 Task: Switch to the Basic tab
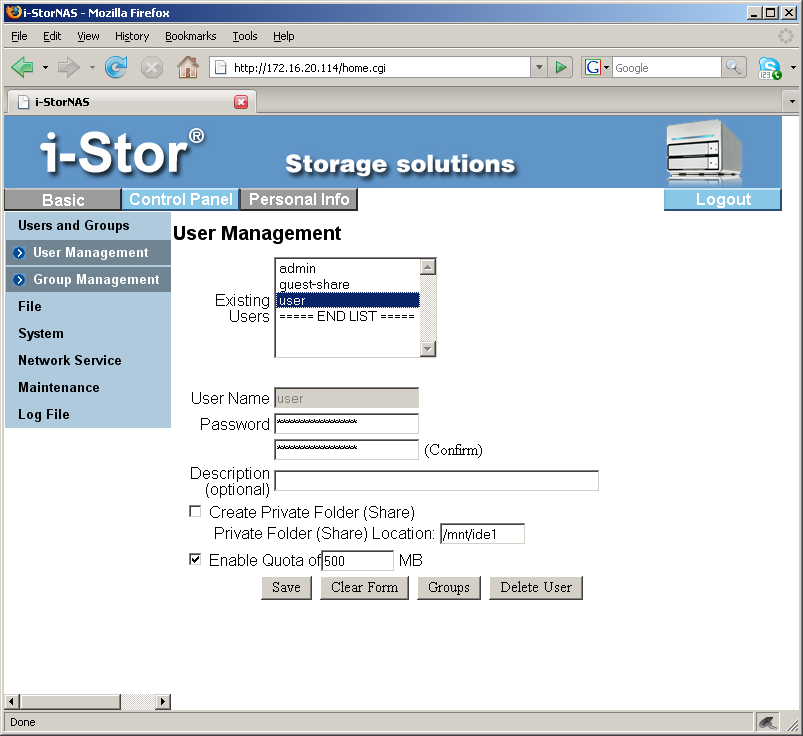coord(62,199)
